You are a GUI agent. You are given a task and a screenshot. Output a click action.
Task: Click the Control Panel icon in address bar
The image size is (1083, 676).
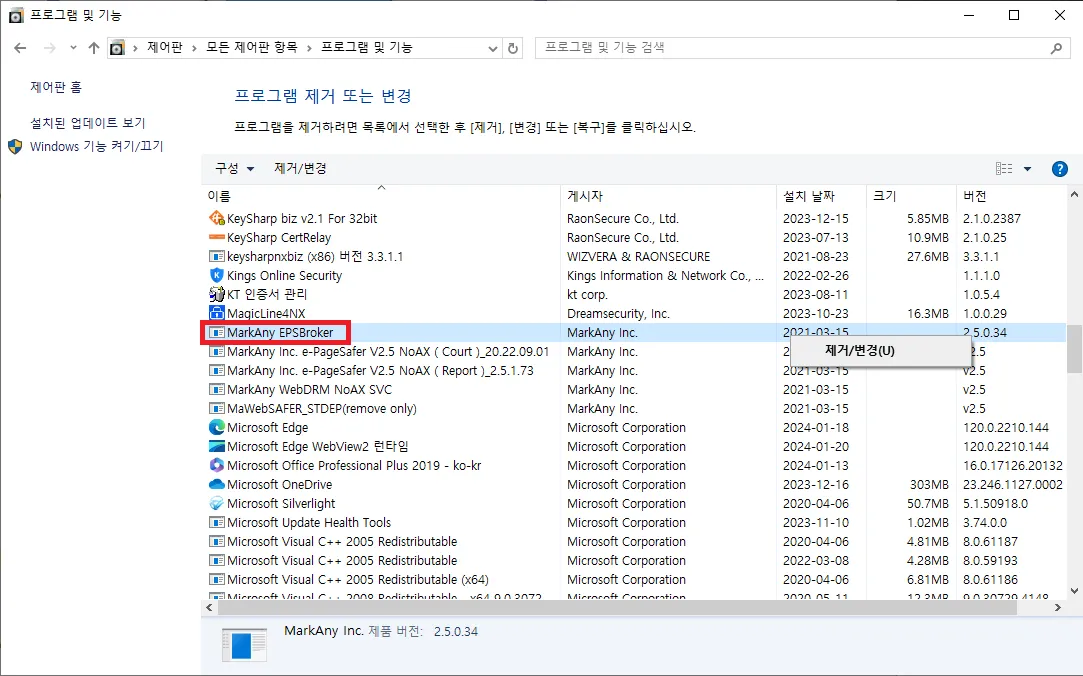(x=117, y=48)
